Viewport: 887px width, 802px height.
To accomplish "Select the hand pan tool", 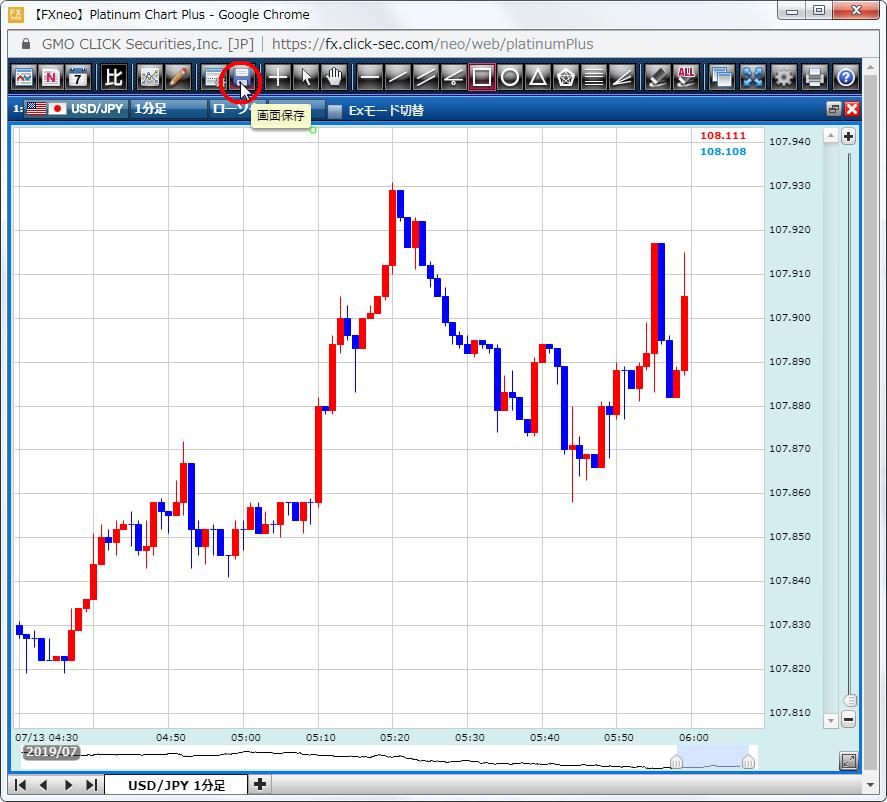I will (332, 77).
